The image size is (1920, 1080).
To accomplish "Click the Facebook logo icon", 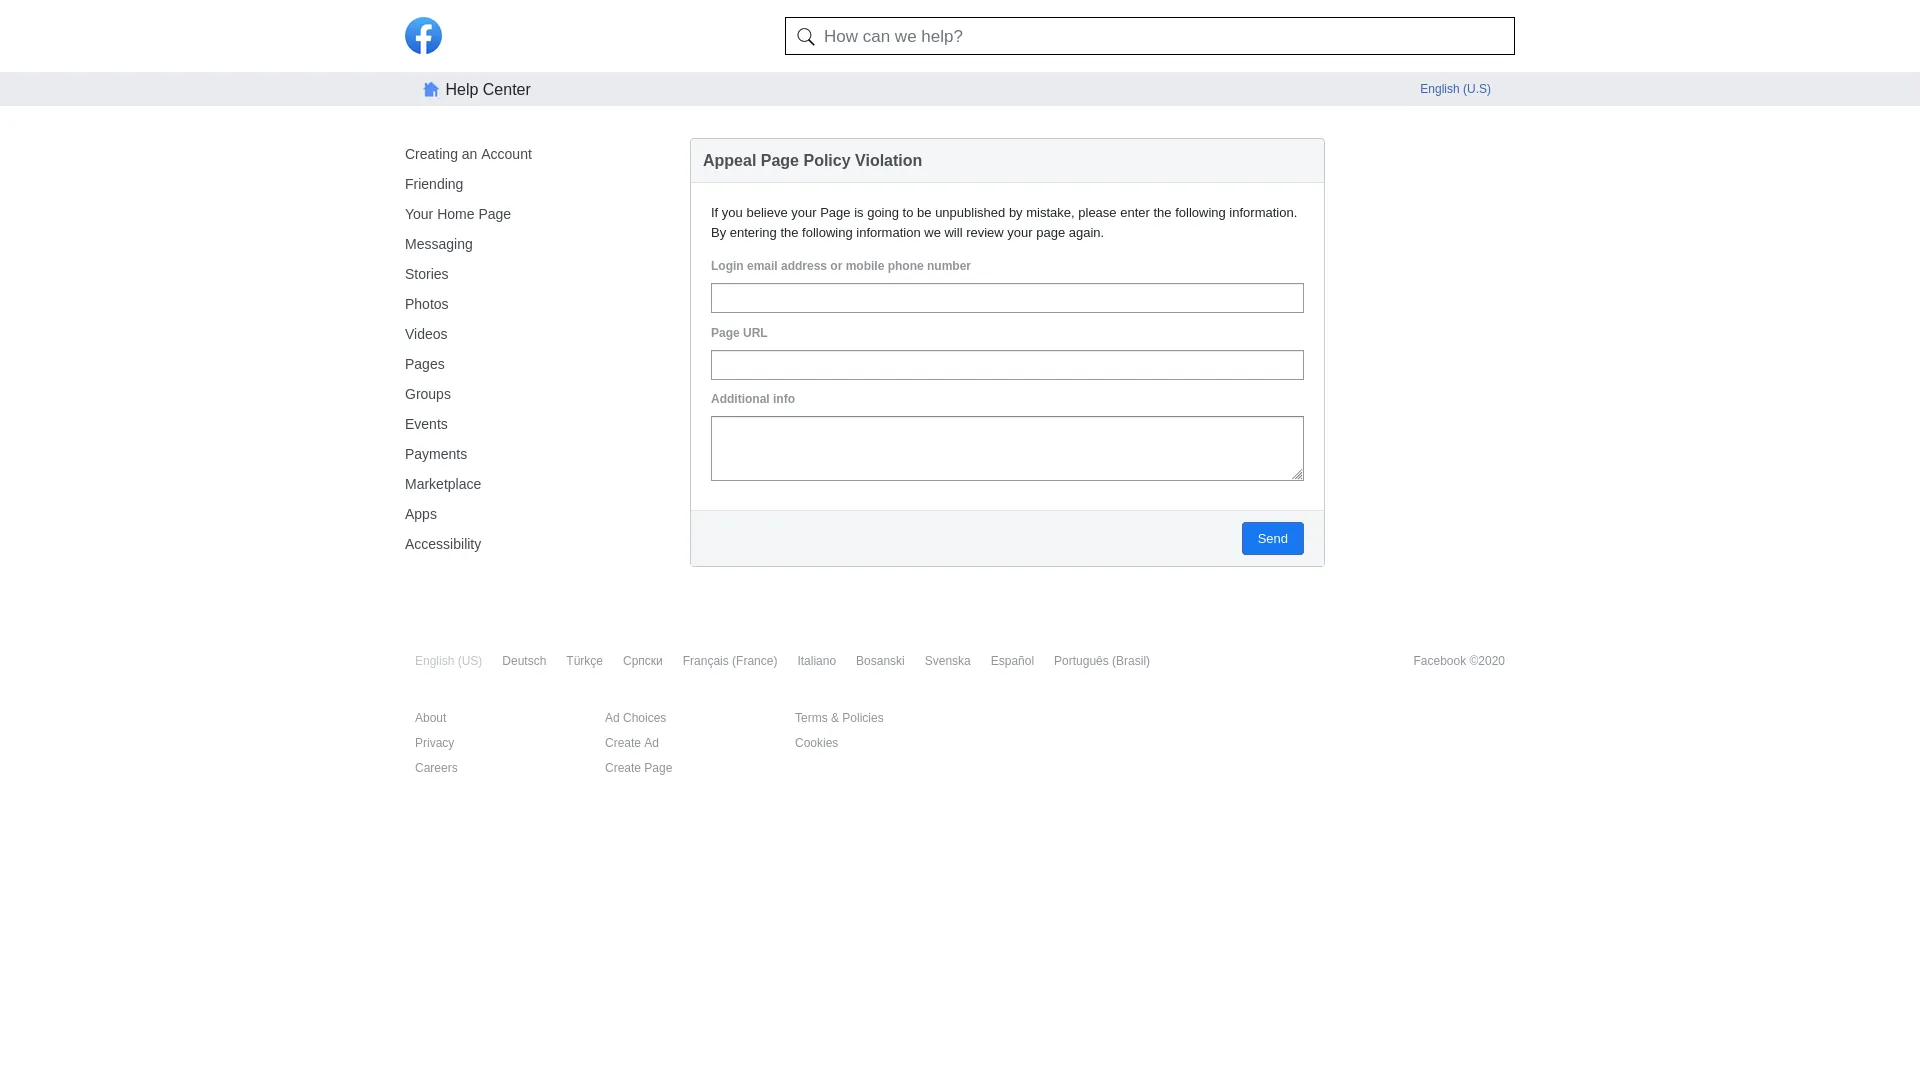I will [423, 36].
